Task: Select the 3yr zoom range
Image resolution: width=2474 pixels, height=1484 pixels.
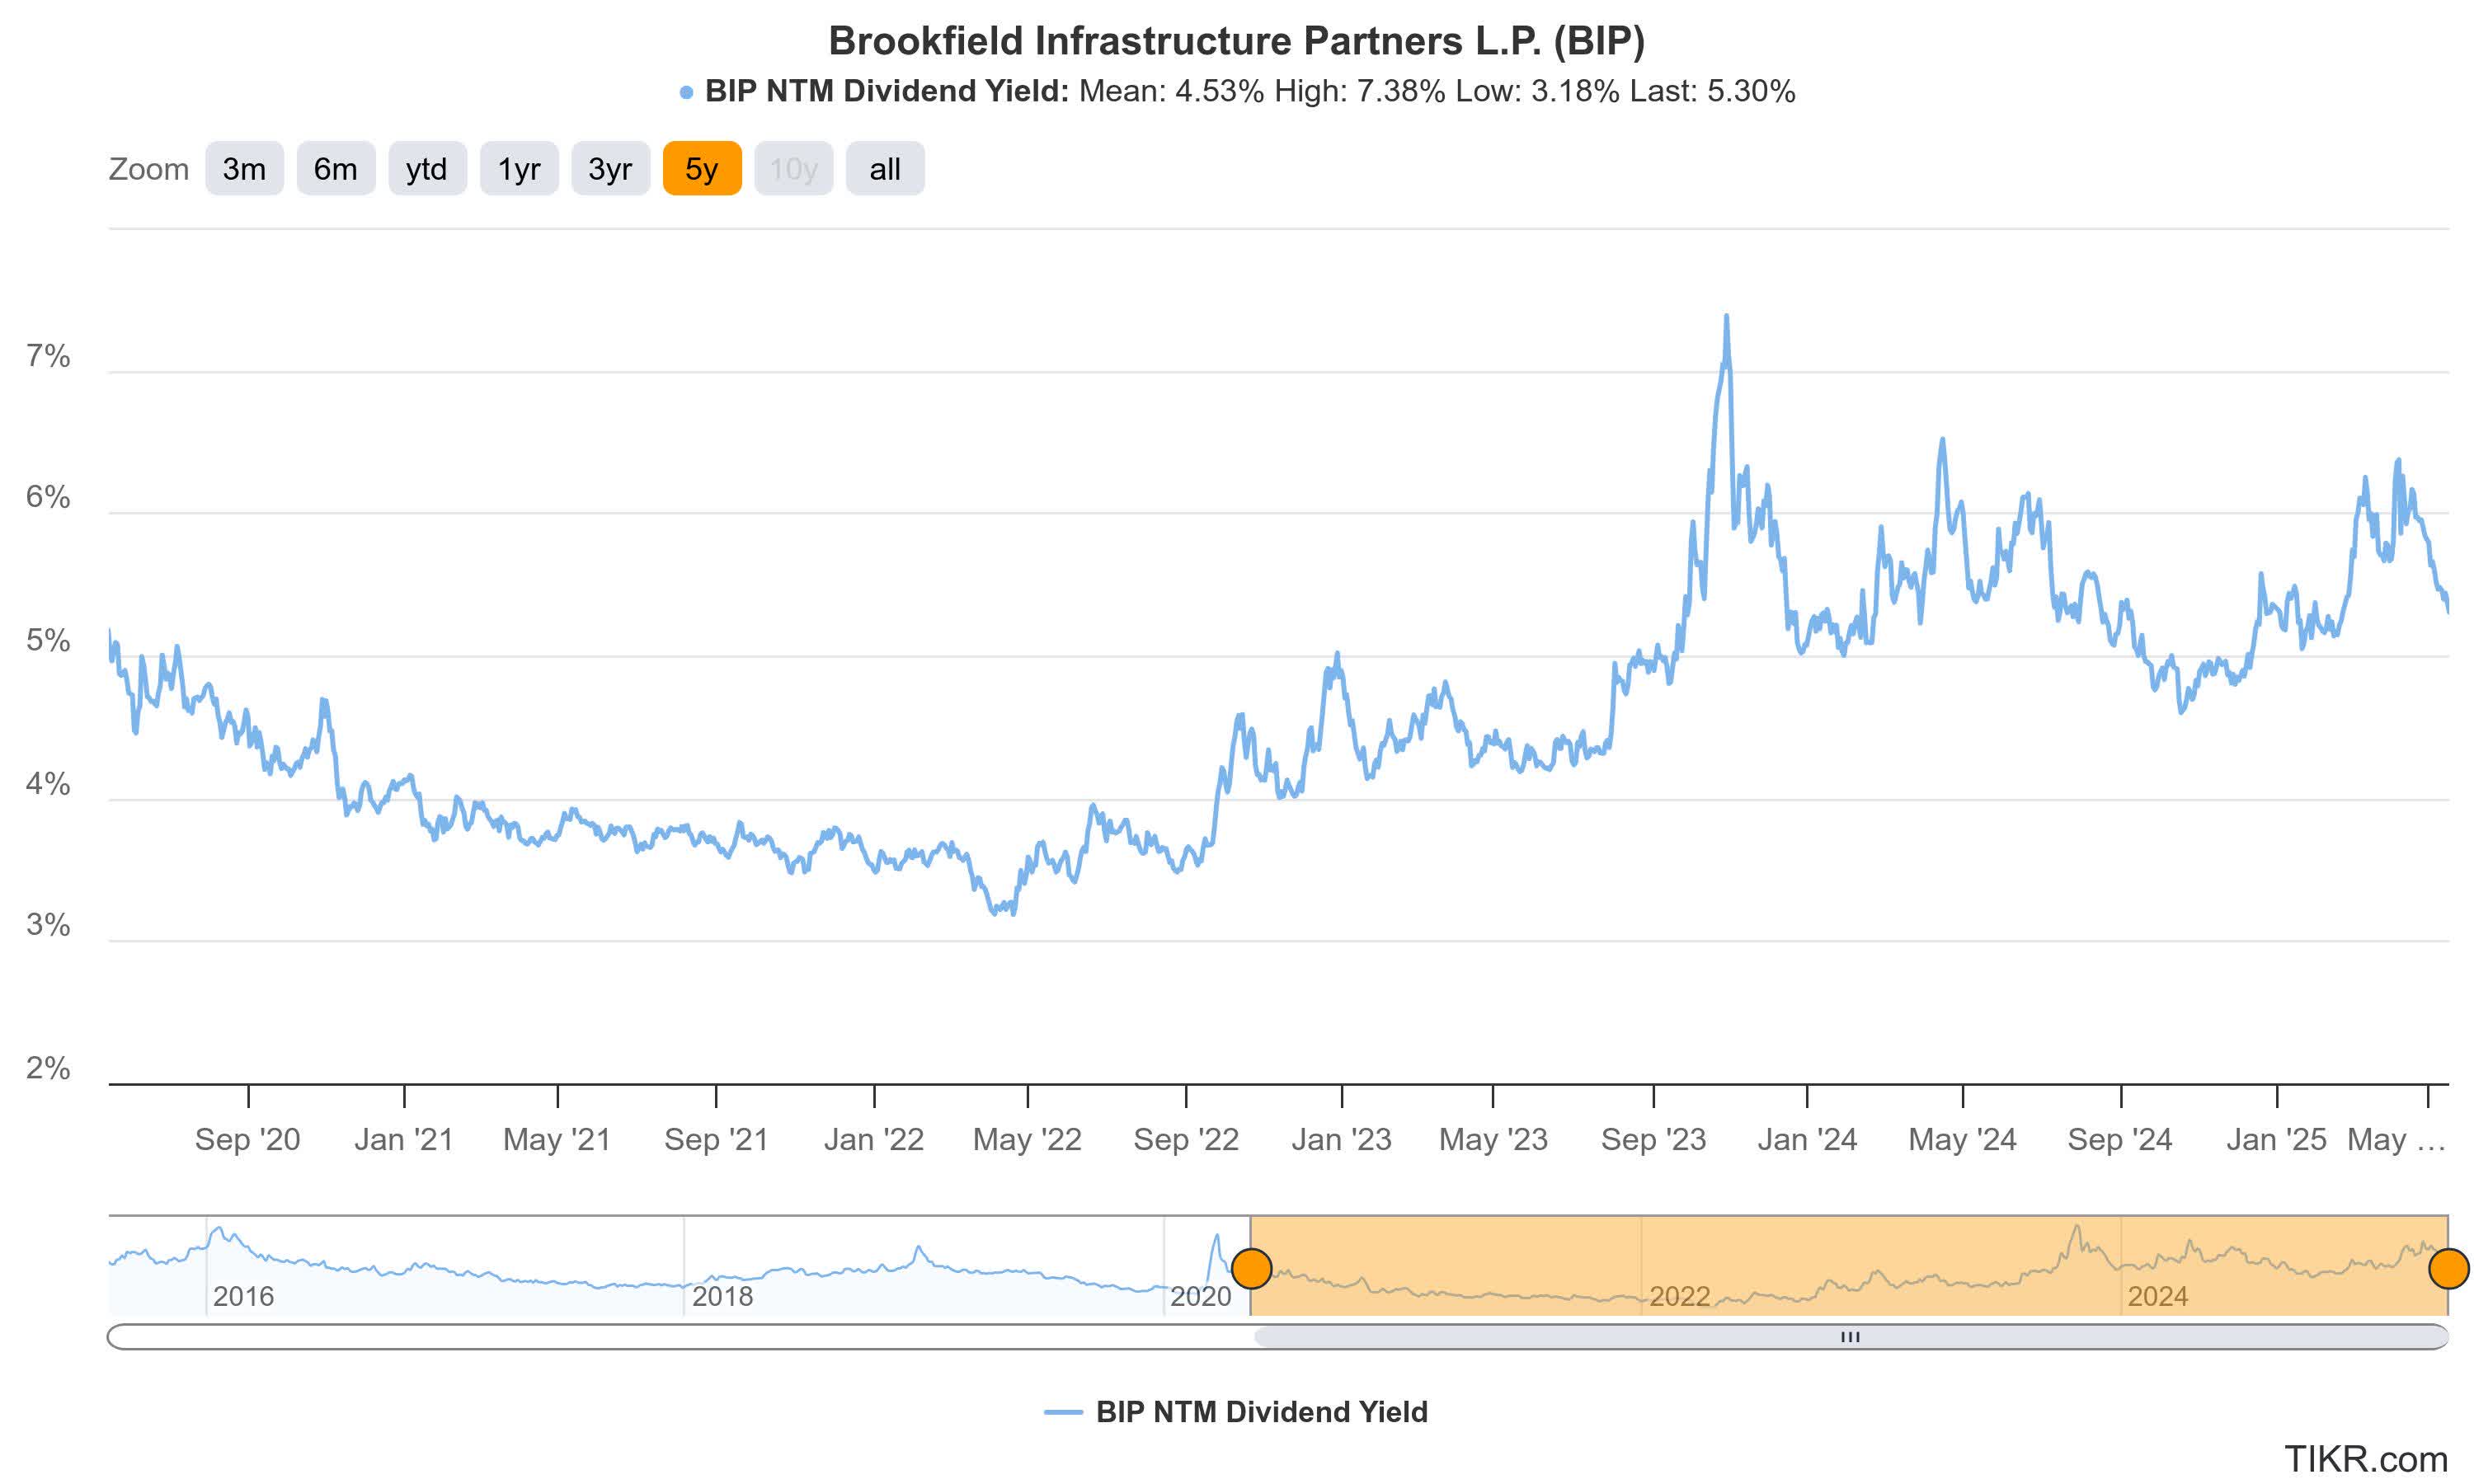Action: click(x=610, y=169)
